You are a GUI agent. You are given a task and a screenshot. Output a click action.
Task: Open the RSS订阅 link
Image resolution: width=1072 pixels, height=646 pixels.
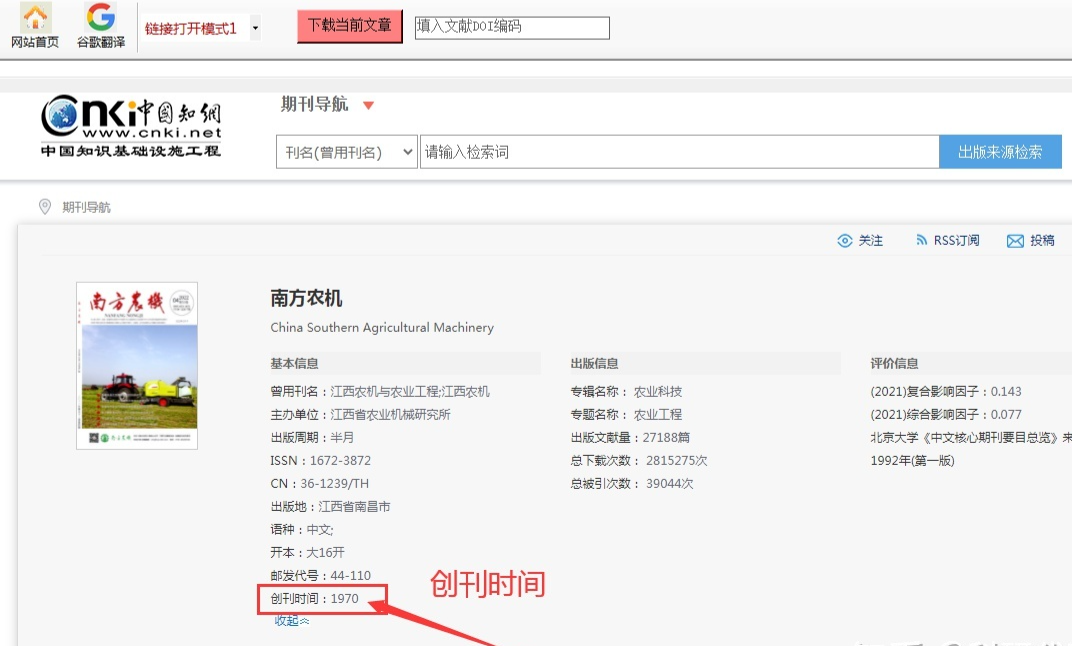coord(956,241)
